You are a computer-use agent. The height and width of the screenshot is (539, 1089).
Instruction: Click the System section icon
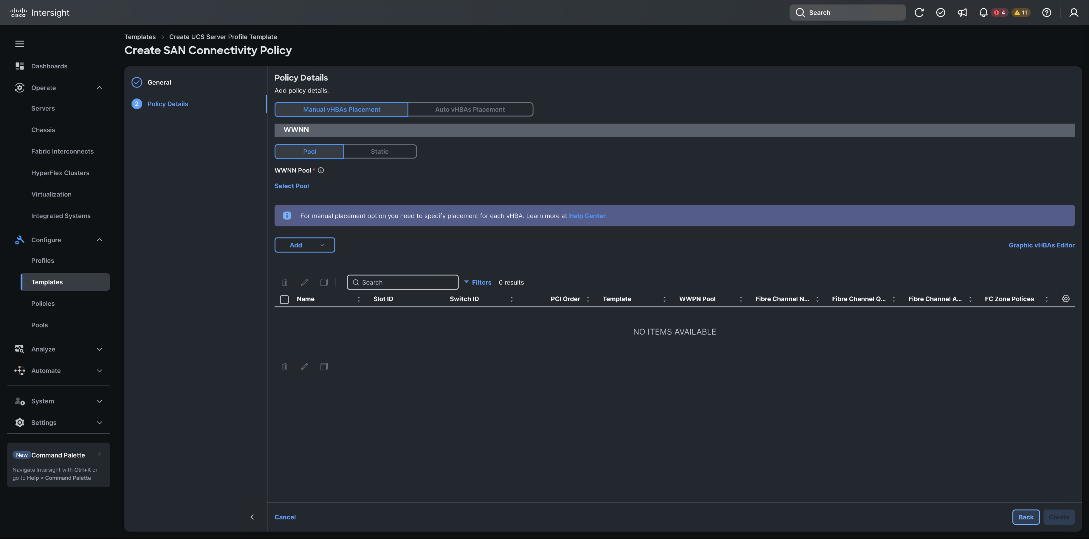point(19,401)
